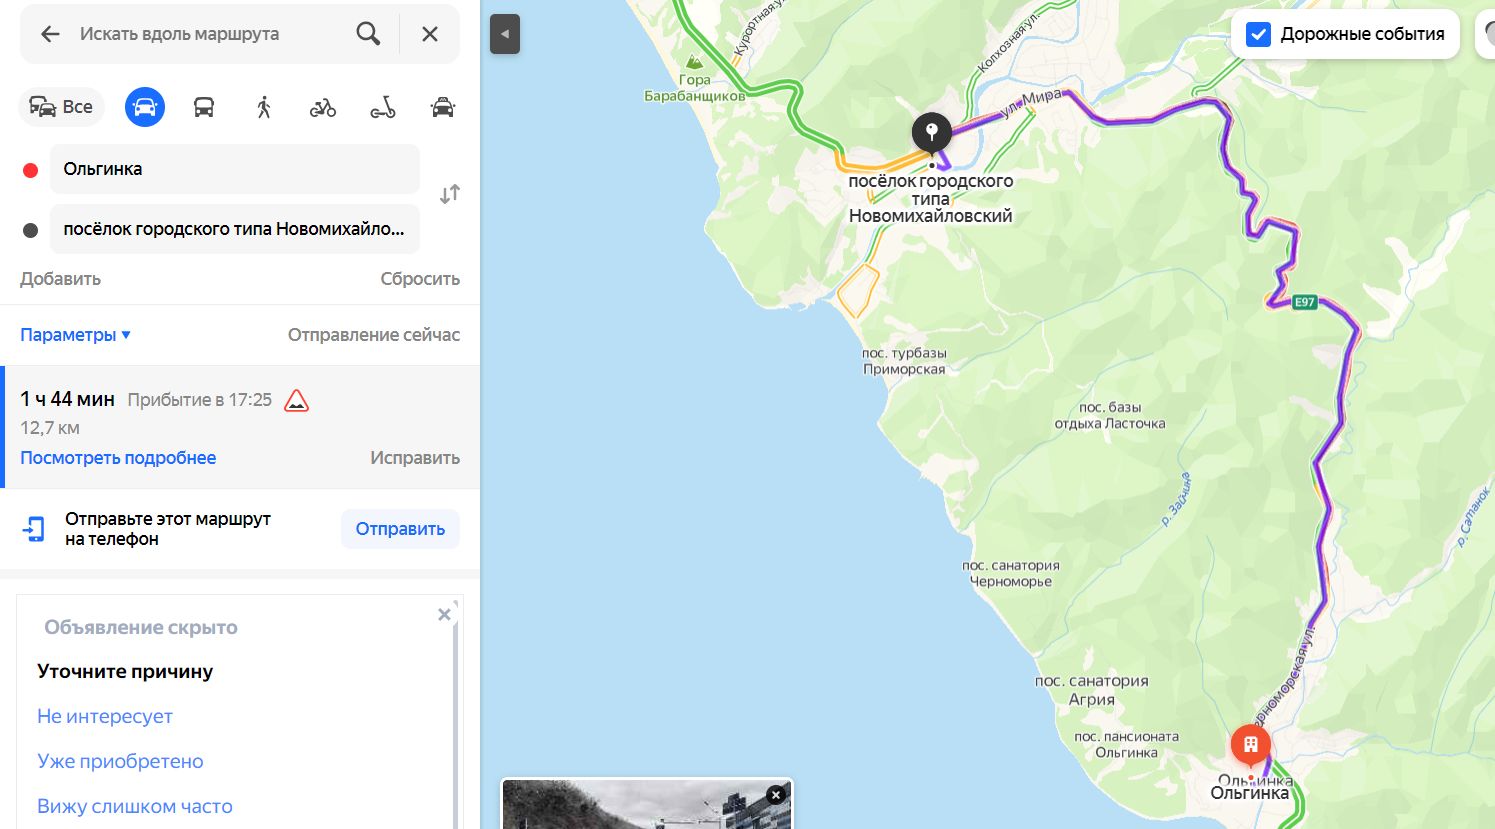
Task: Select the taxi route mode
Action: [442, 107]
